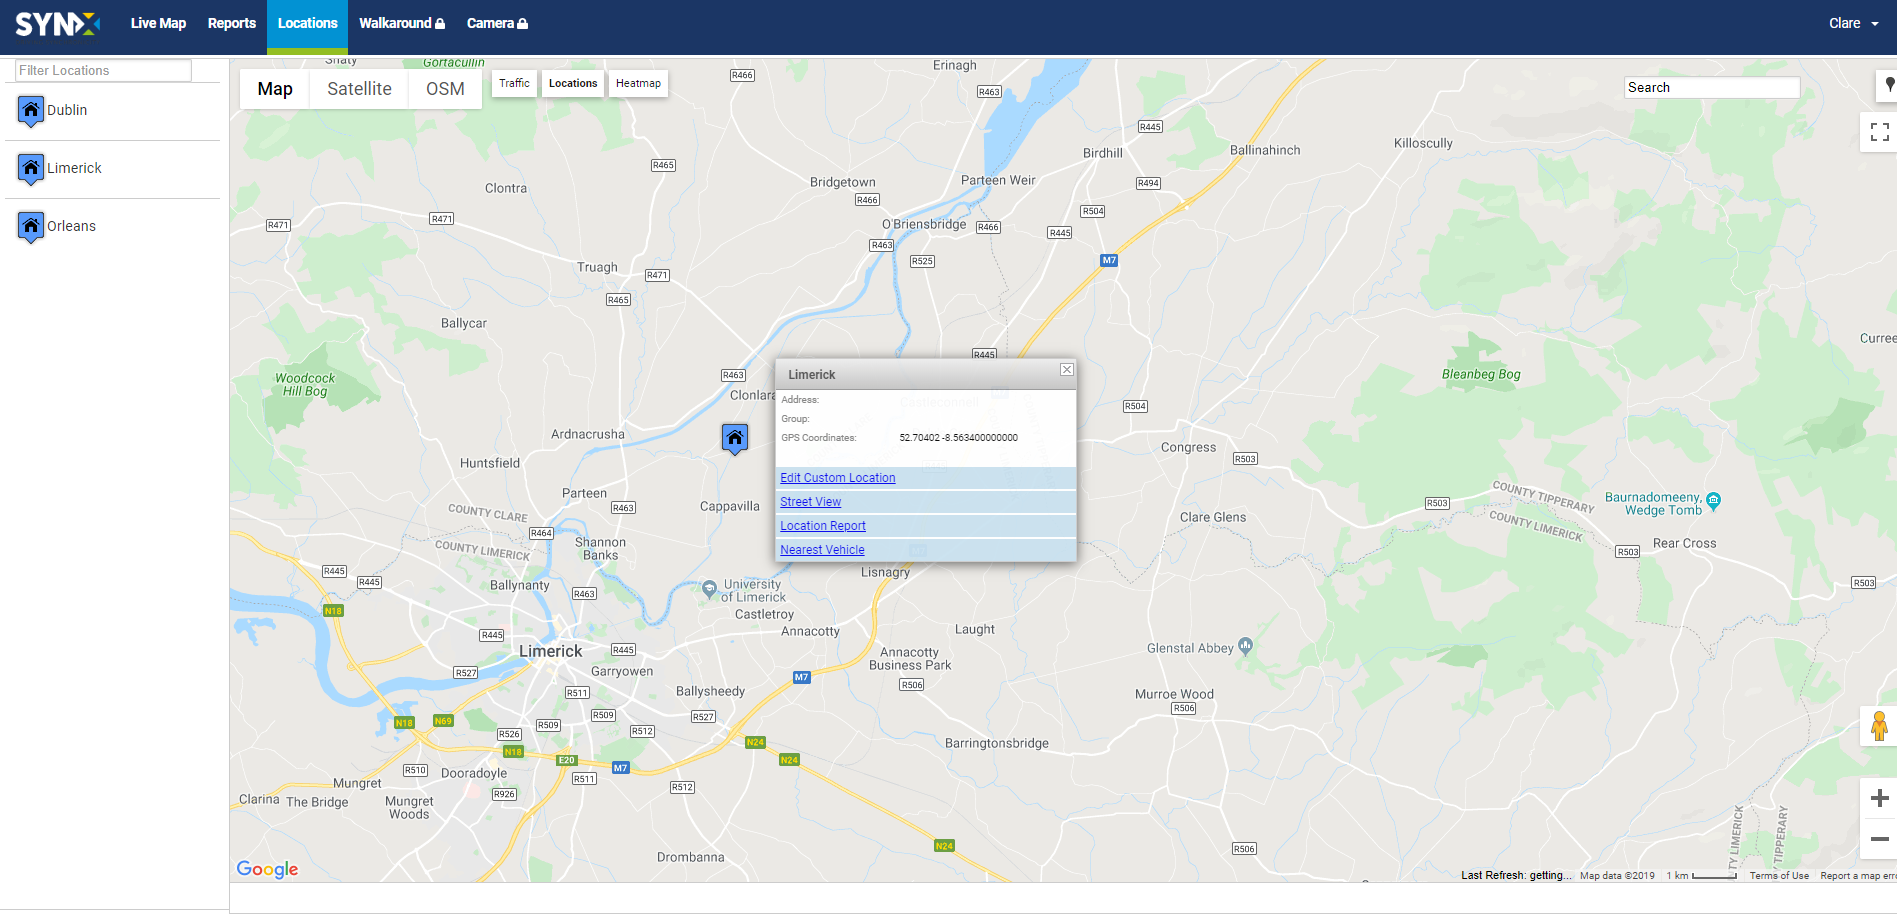1897x919 pixels.
Task: Open Edit Custom Location link
Action: pyautogui.click(x=838, y=478)
